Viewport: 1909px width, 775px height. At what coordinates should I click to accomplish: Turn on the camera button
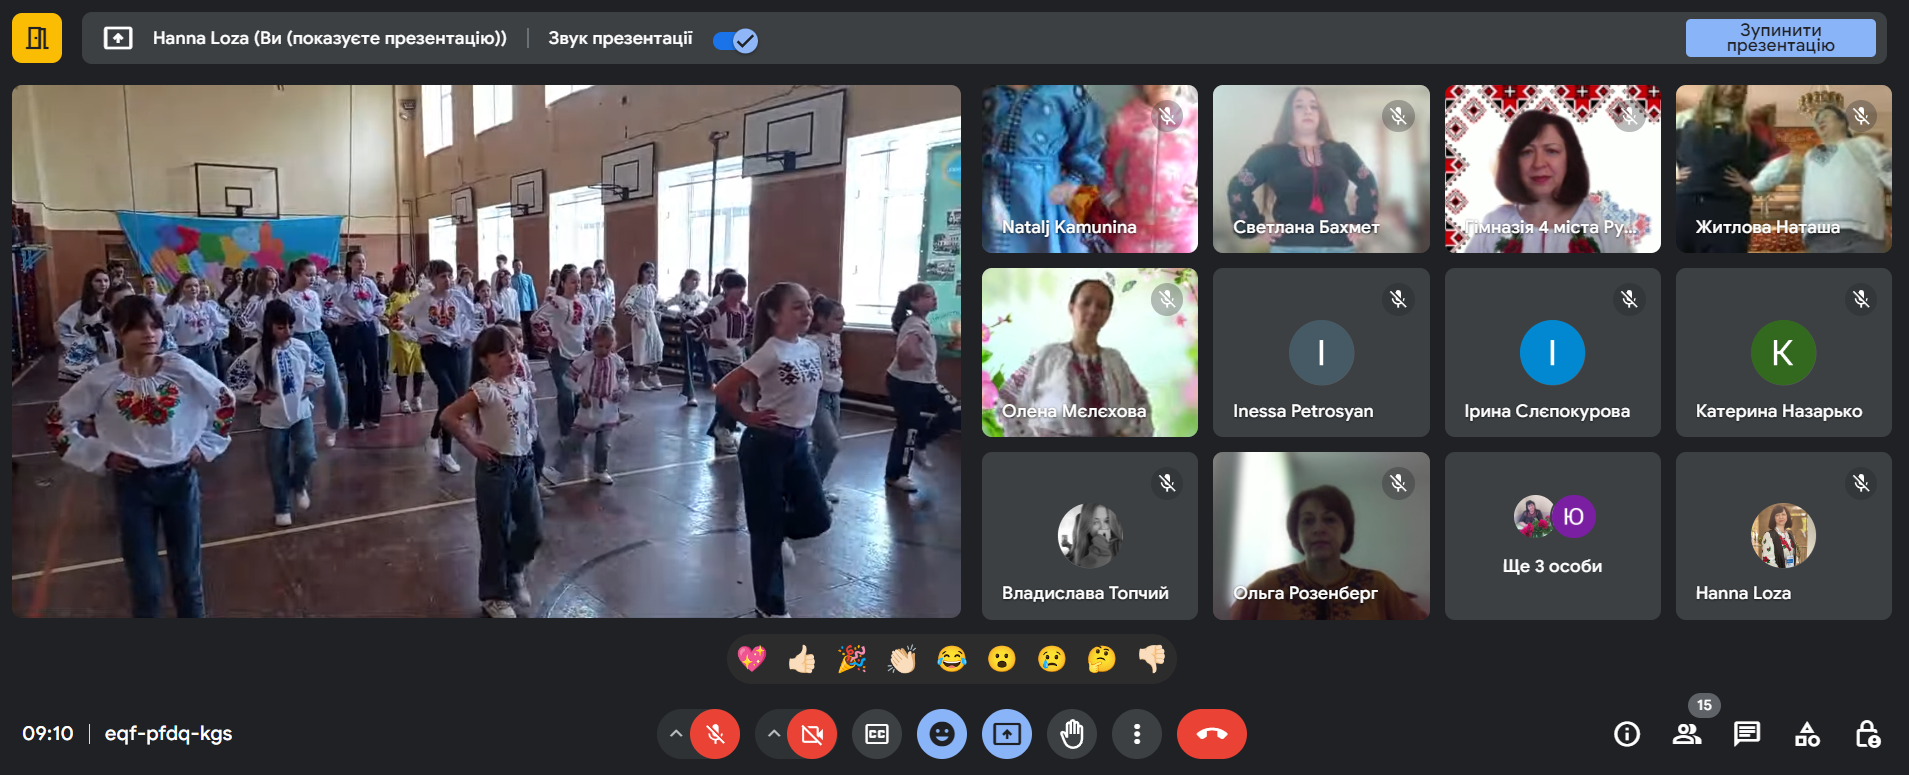tap(812, 735)
